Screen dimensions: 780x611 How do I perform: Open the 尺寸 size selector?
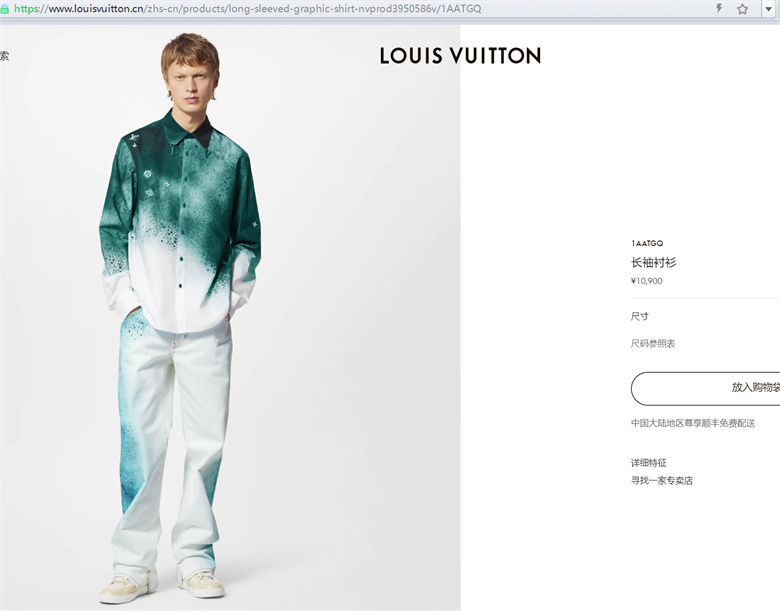[640, 316]
